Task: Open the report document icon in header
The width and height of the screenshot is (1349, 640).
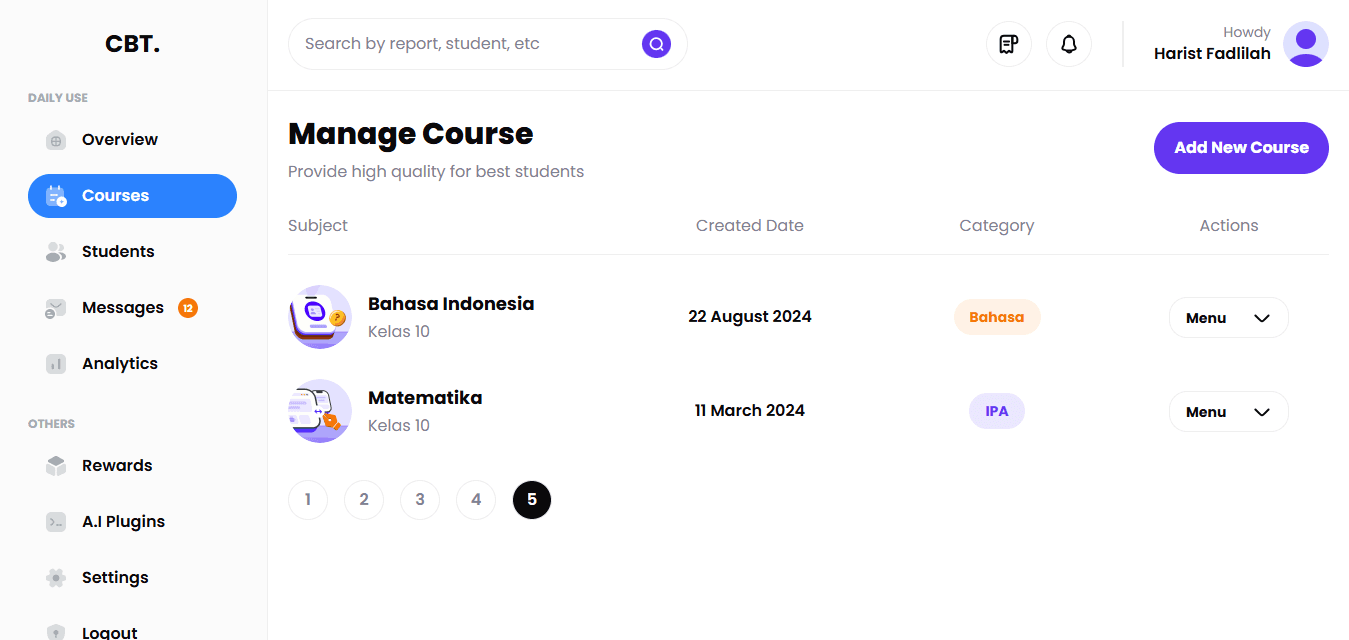Action: click(x=1008, y=44)
